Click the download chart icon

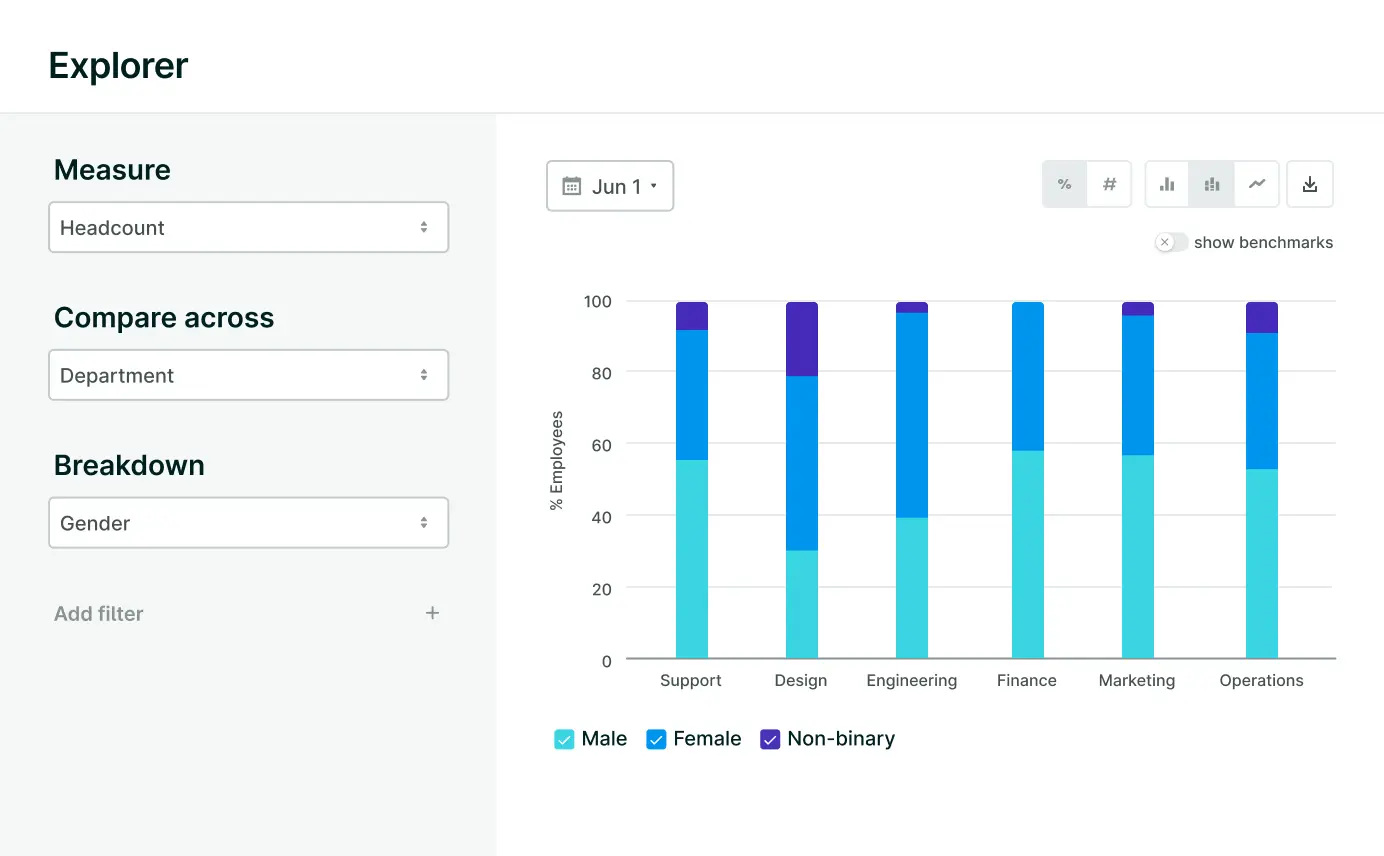coord(1310,185)
